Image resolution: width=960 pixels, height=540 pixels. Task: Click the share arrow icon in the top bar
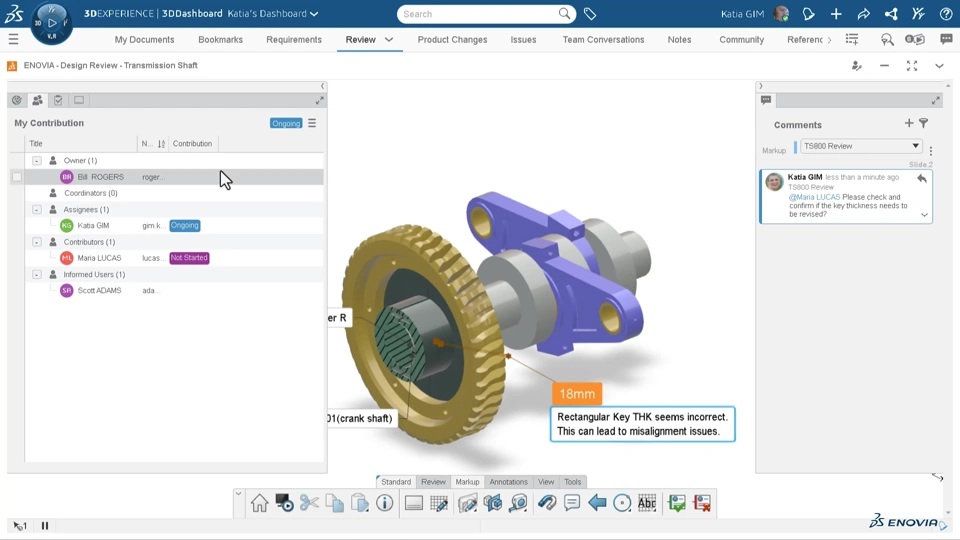pos(863,13)
